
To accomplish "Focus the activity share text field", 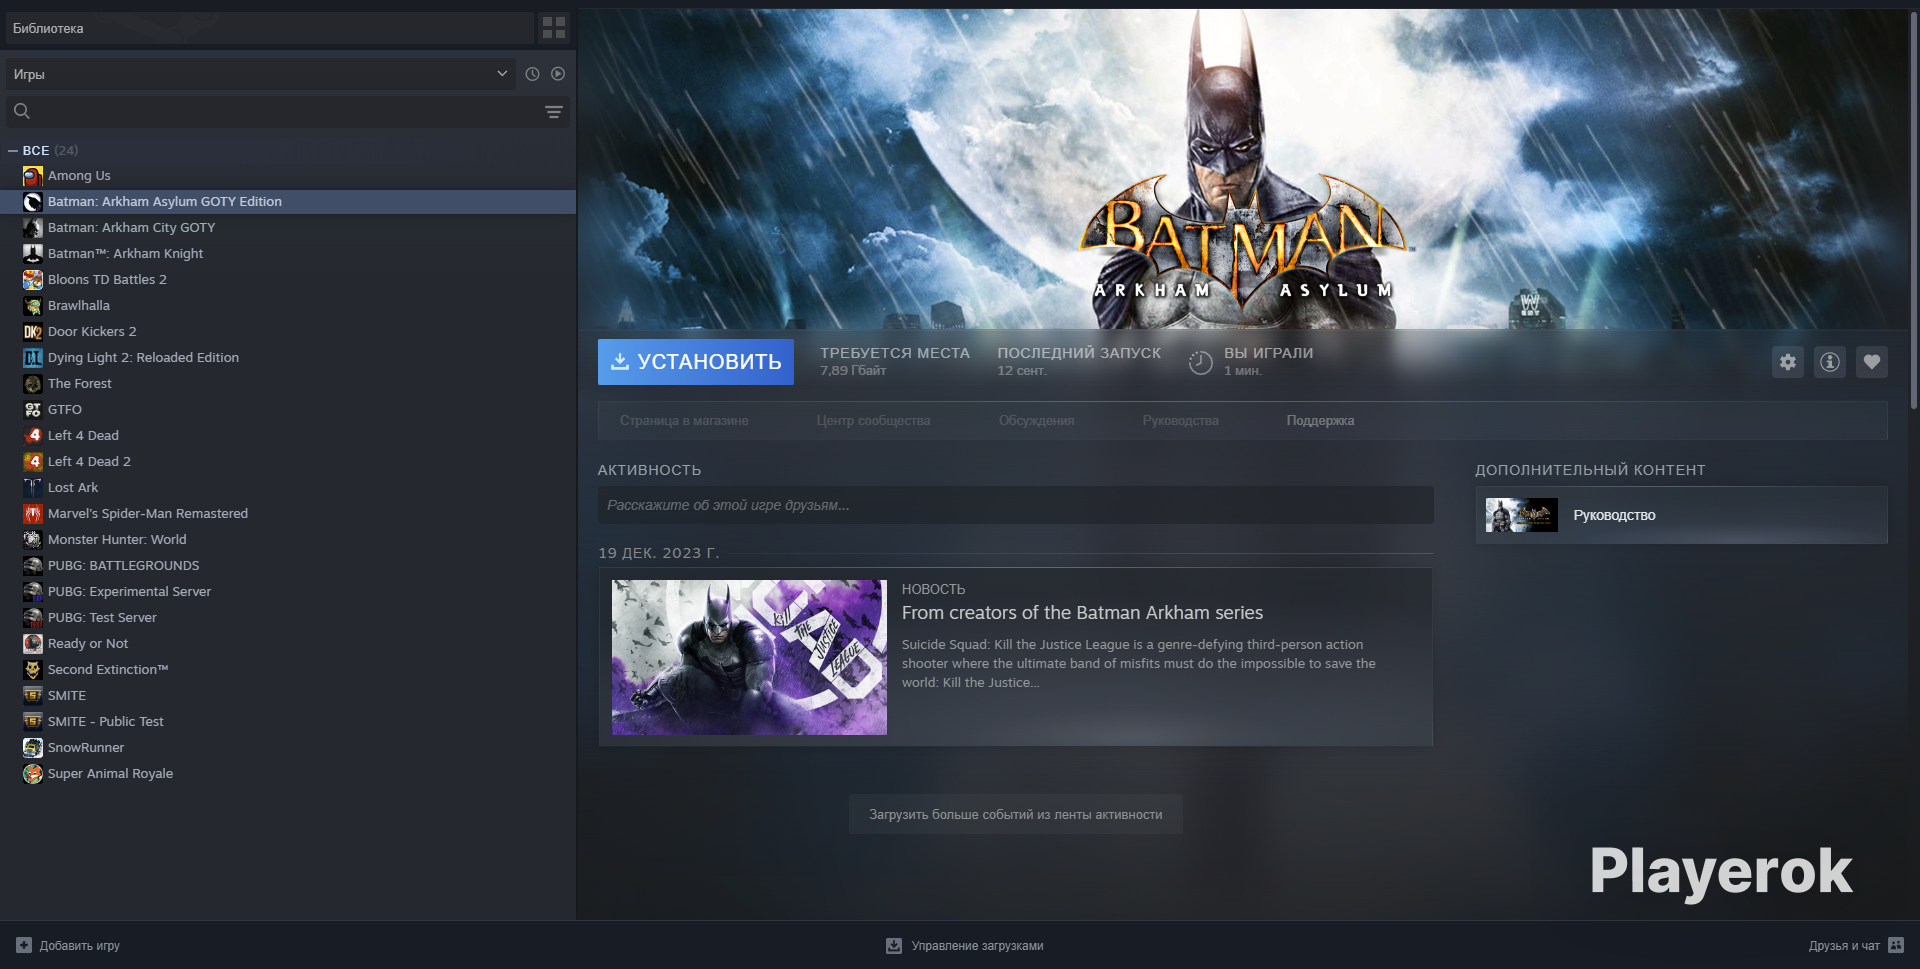I will click(x=1015, y=505).
